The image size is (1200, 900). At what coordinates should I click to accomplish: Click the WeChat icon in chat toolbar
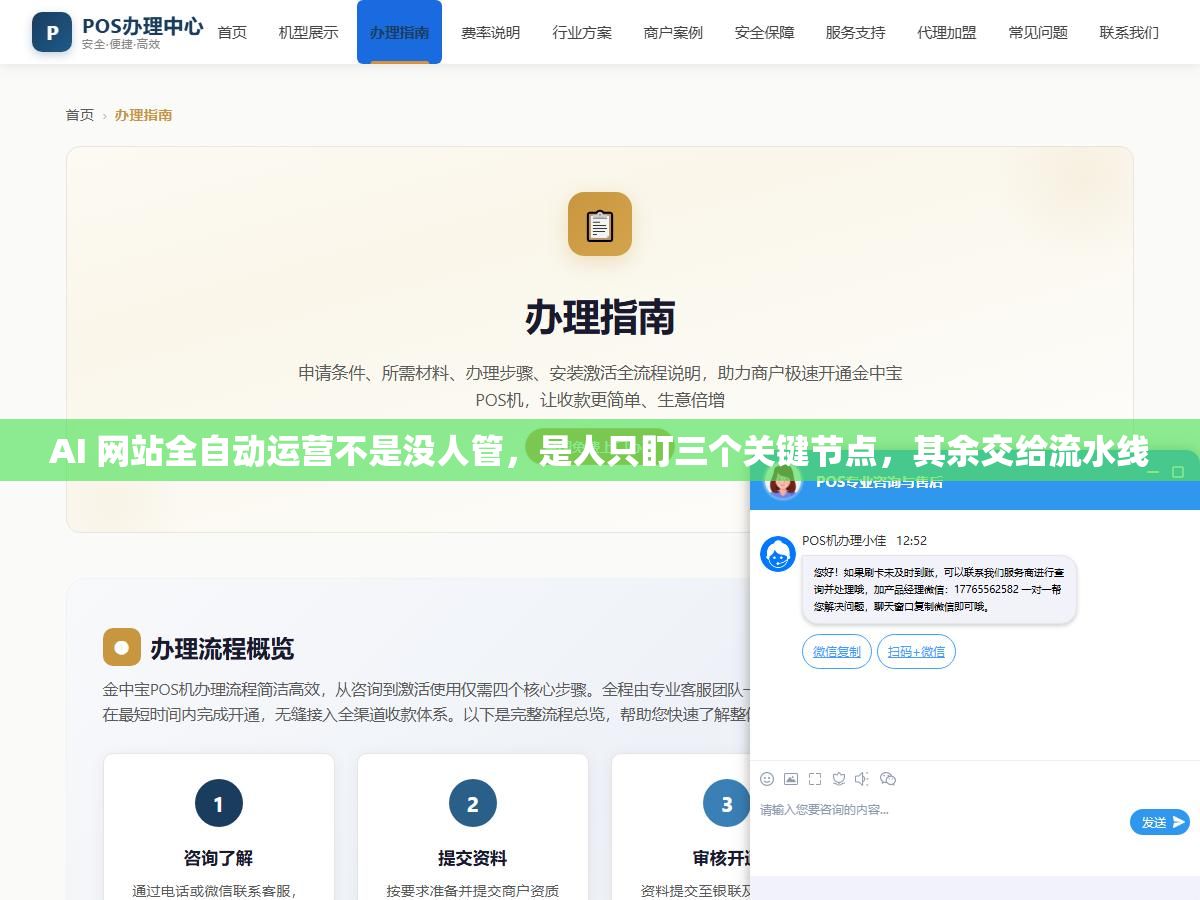click(x=888, y=778)
